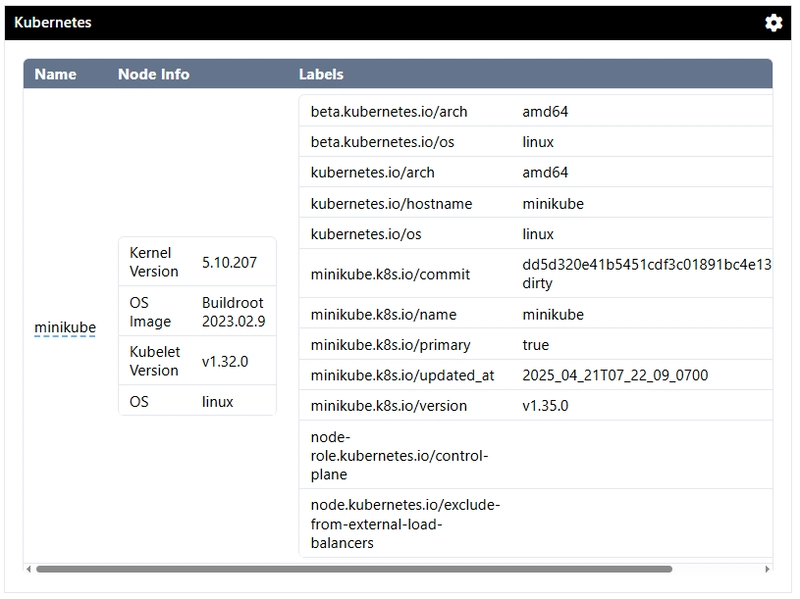800x599 pixels.
Task: Click the Kubernetes widget title
Action: tap(53, 22)
